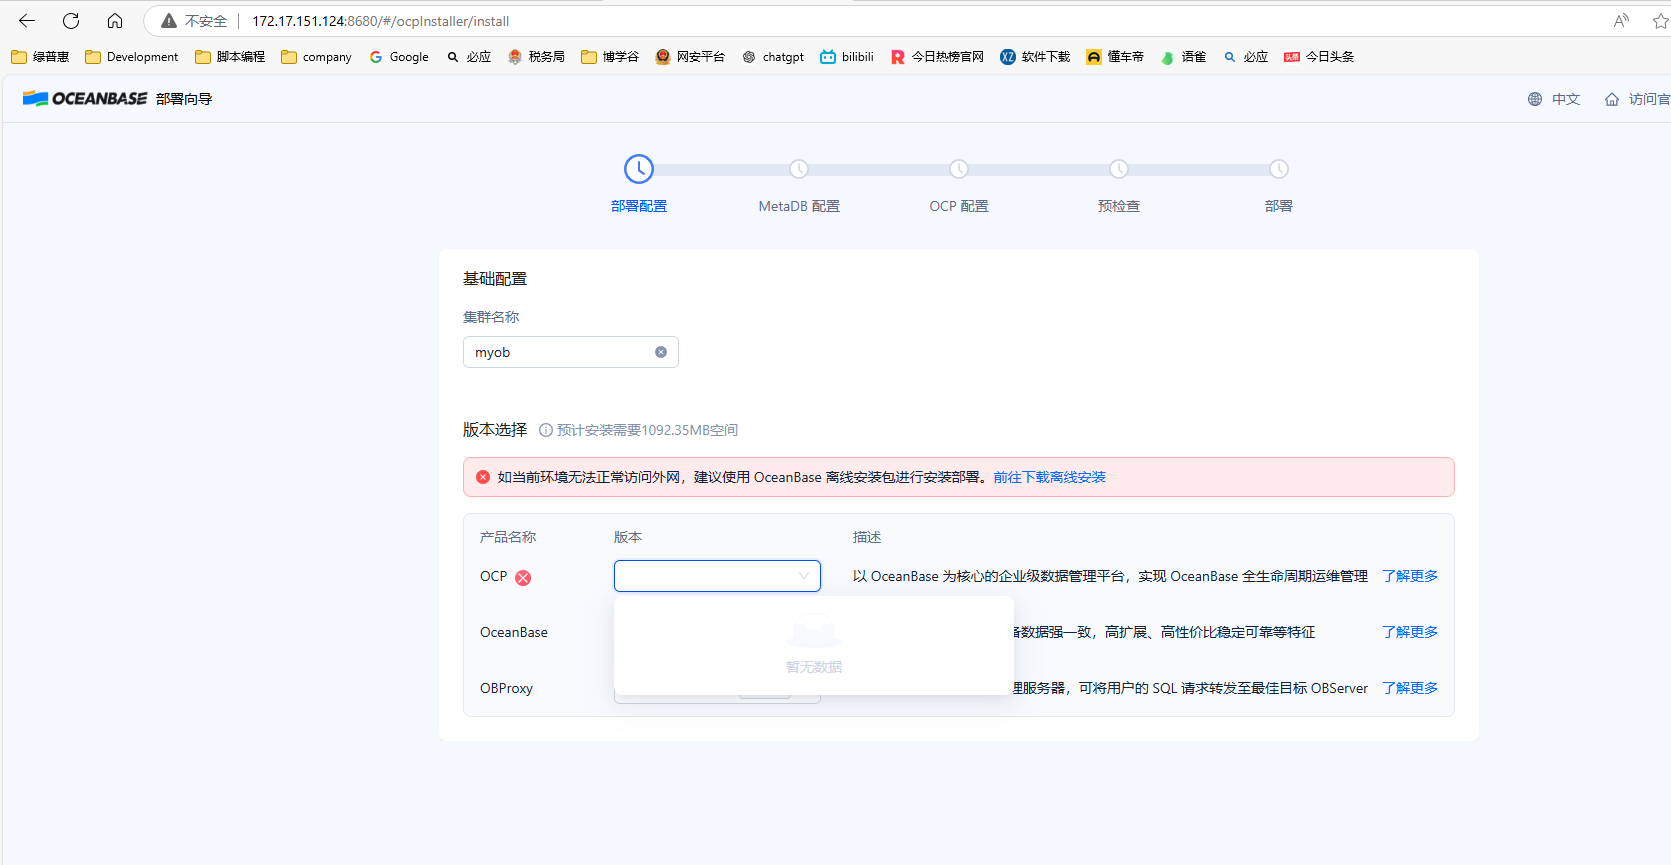Open the 税务局 bookmark

[x=536, y=57]
